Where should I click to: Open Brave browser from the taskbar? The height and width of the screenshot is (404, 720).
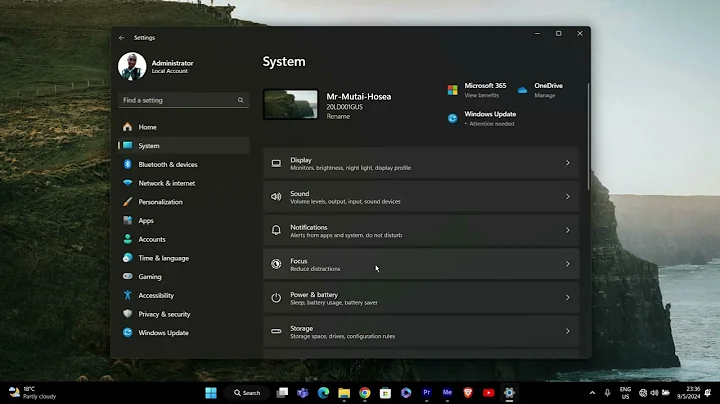point(468,393)
